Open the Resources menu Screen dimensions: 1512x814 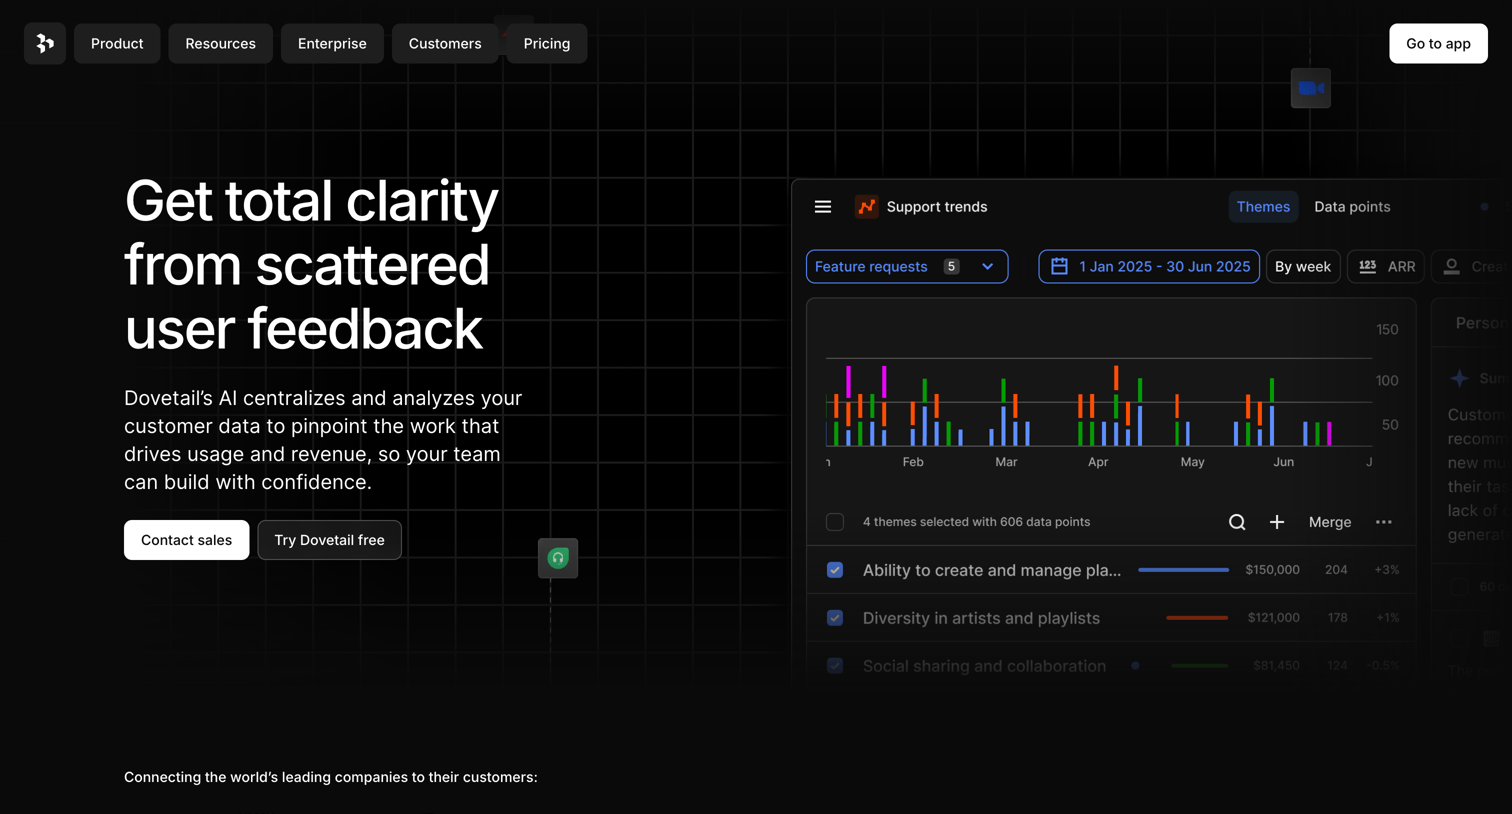click(x=220, y=44)
